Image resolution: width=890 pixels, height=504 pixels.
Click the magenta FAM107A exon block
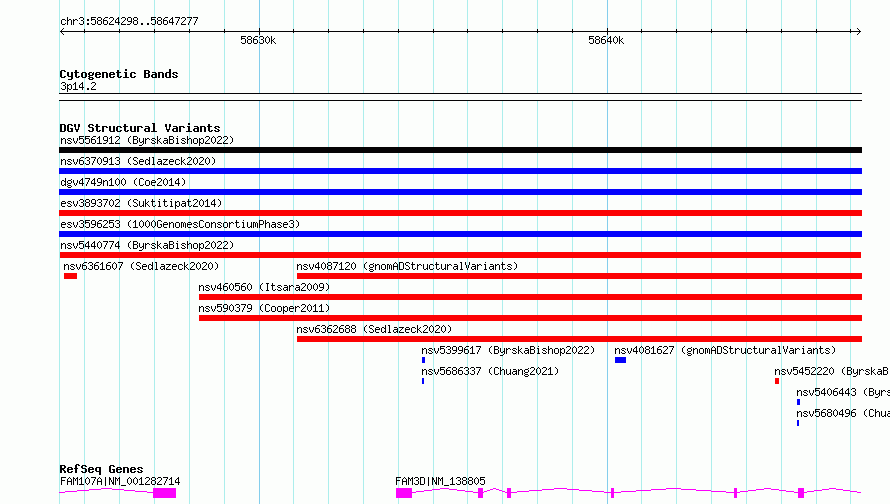click(165, 493)
